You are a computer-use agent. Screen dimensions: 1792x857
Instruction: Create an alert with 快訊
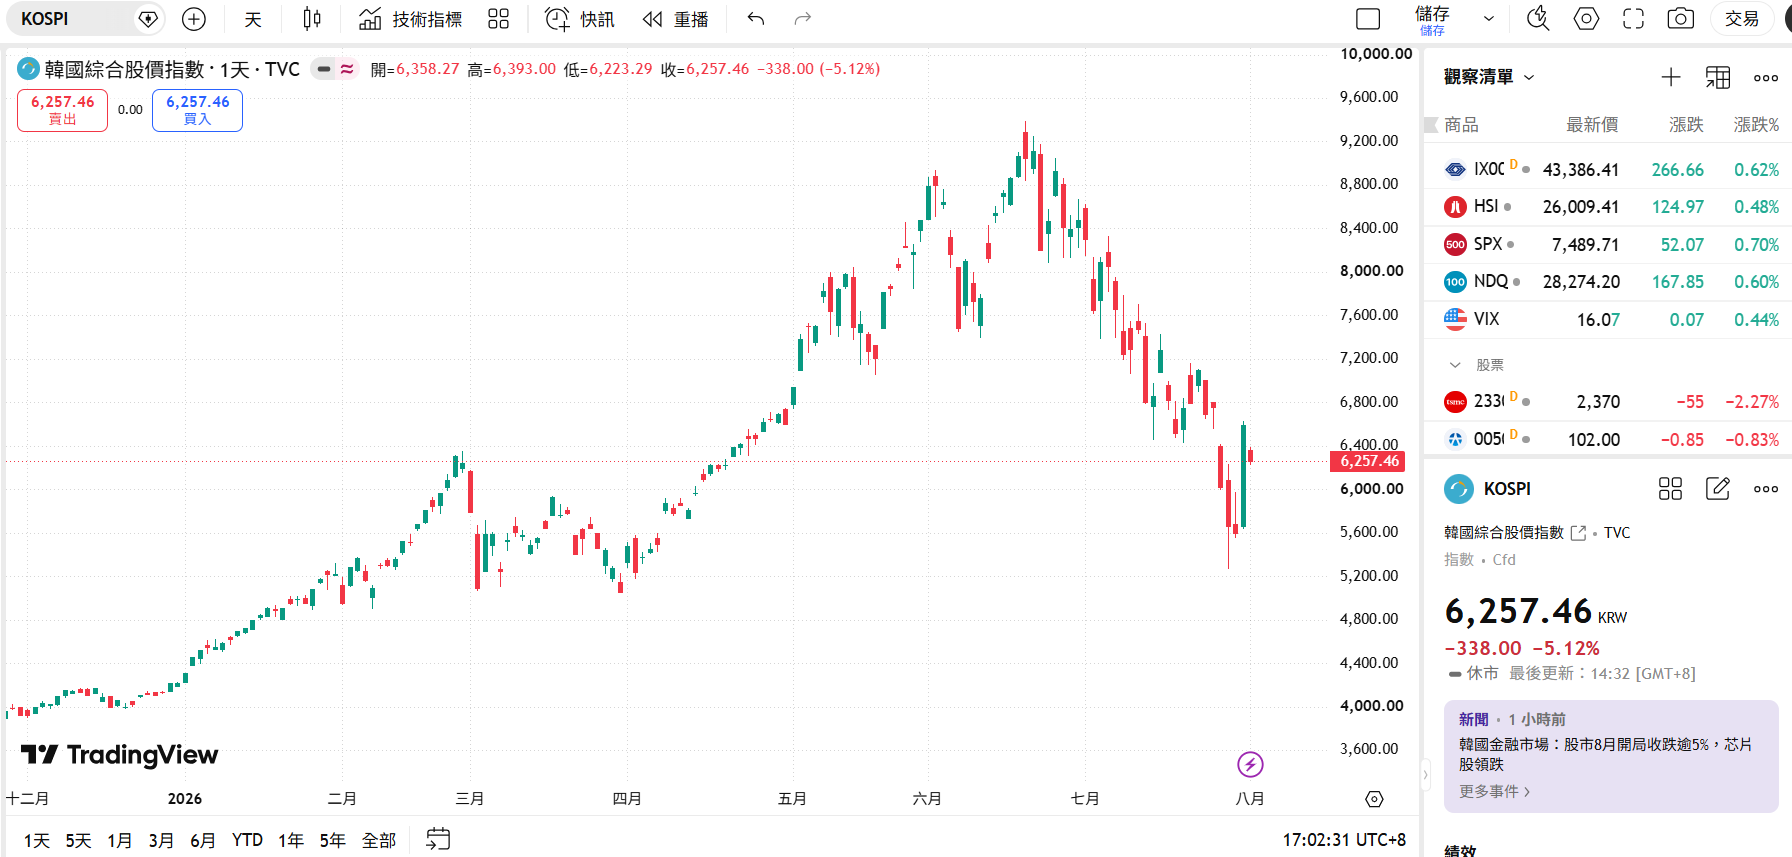coord(579,19)
